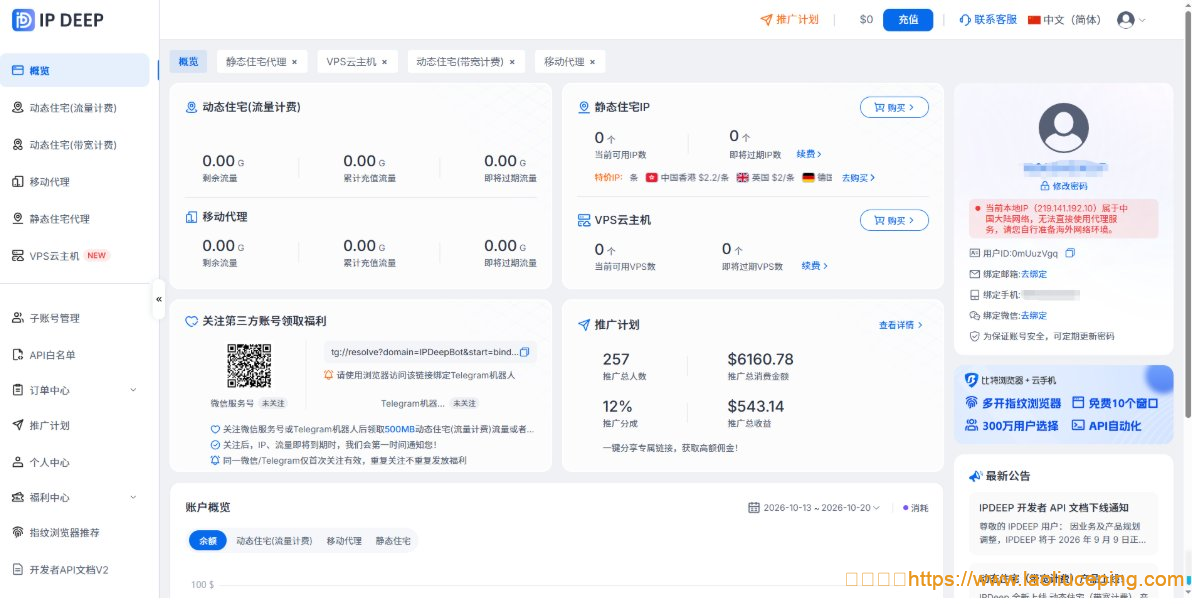1192x604 pixels.
Task: Open the date range picker 2026-10-13
Action: click(x=814, y=508)
